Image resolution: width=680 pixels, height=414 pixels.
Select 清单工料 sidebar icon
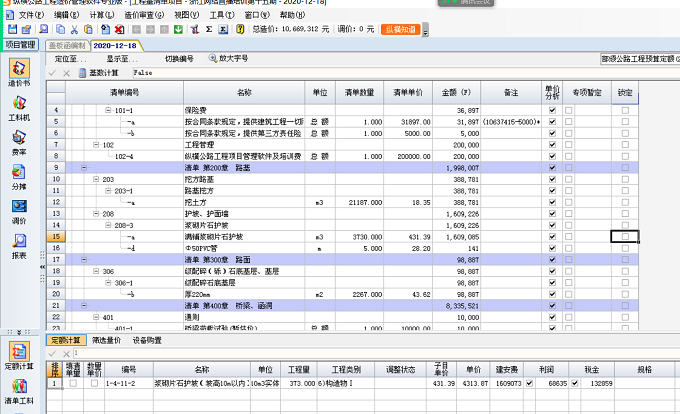point(19,391)
